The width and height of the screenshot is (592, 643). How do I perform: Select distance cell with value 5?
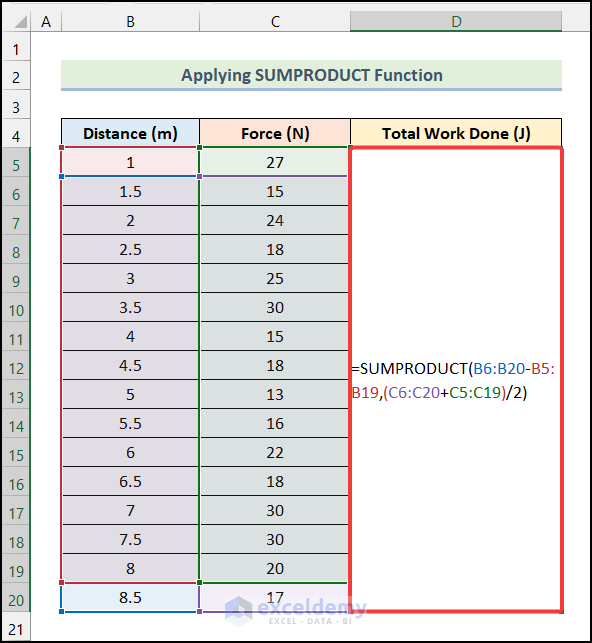tap(130, 394)
